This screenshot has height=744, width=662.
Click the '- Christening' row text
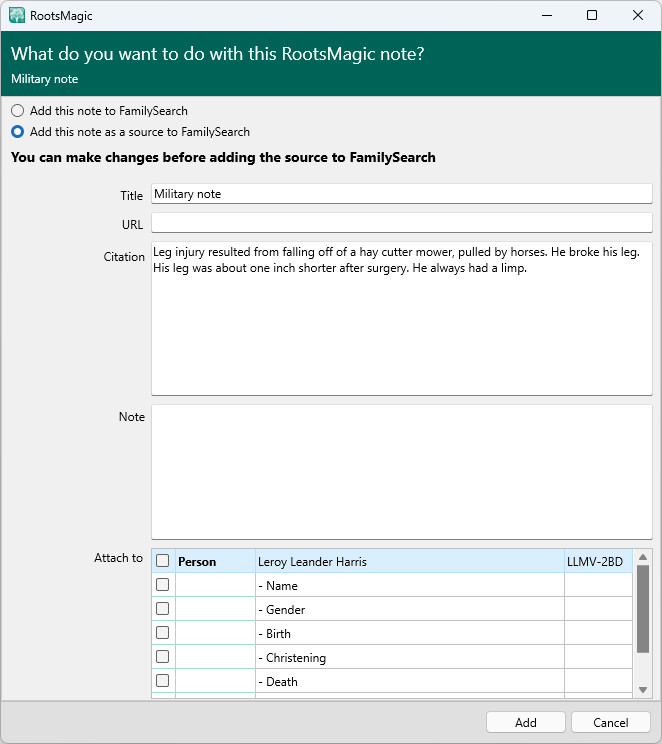tap(292, 658)
